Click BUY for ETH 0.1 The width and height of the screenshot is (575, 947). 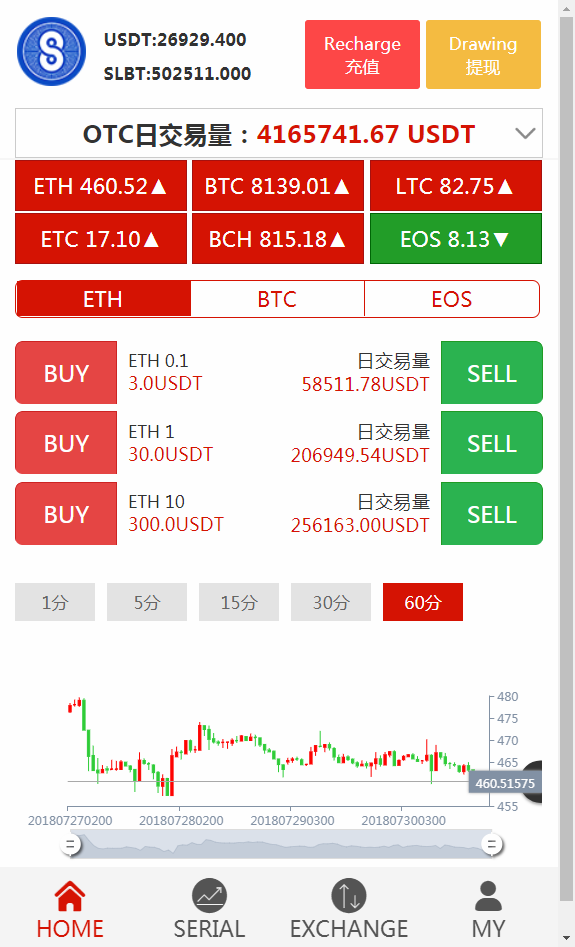(x=66, y=373)
